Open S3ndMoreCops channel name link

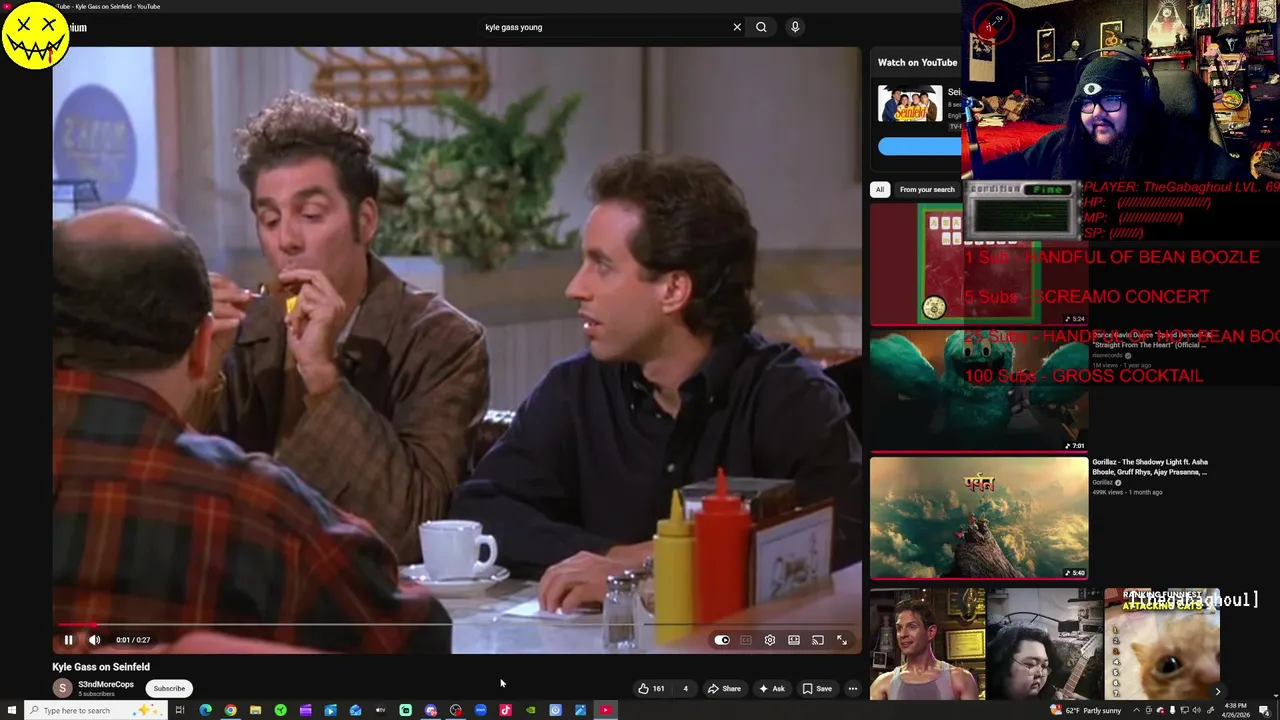tap(106, 684)
